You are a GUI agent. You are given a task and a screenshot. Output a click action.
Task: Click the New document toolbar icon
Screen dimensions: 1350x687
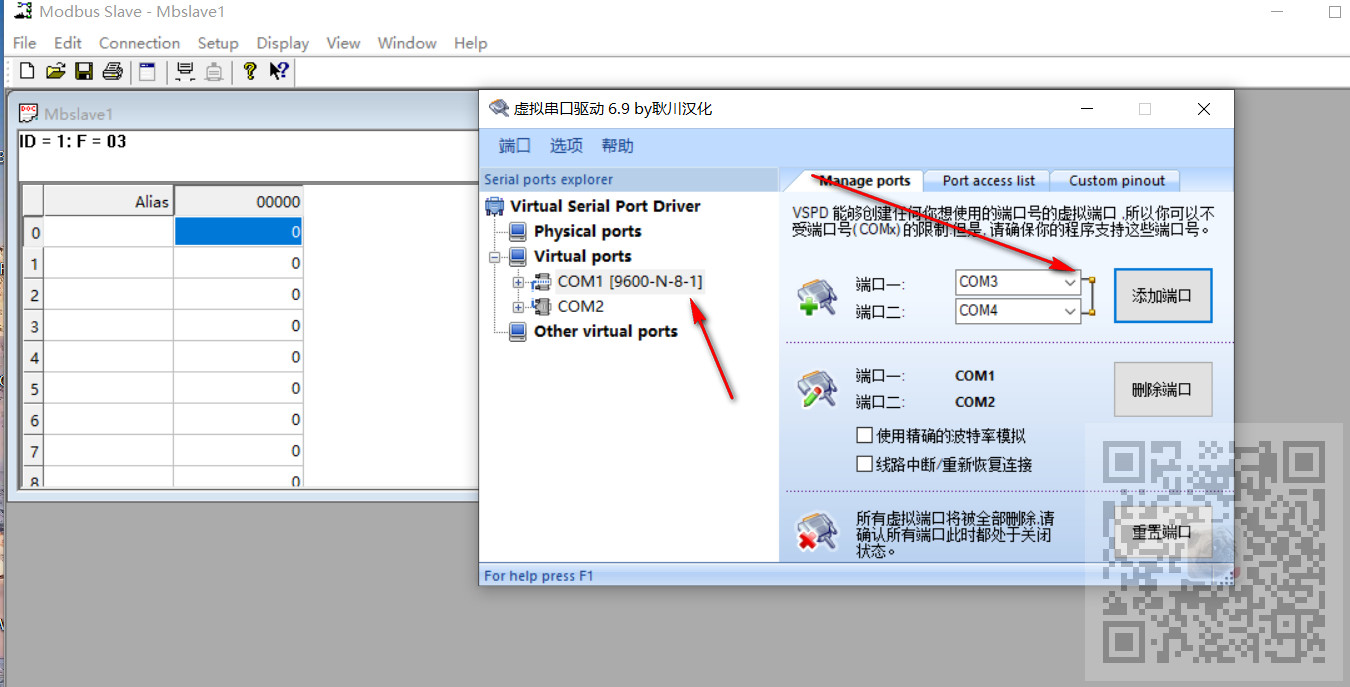pyautogui.click(x=27, y=71)
